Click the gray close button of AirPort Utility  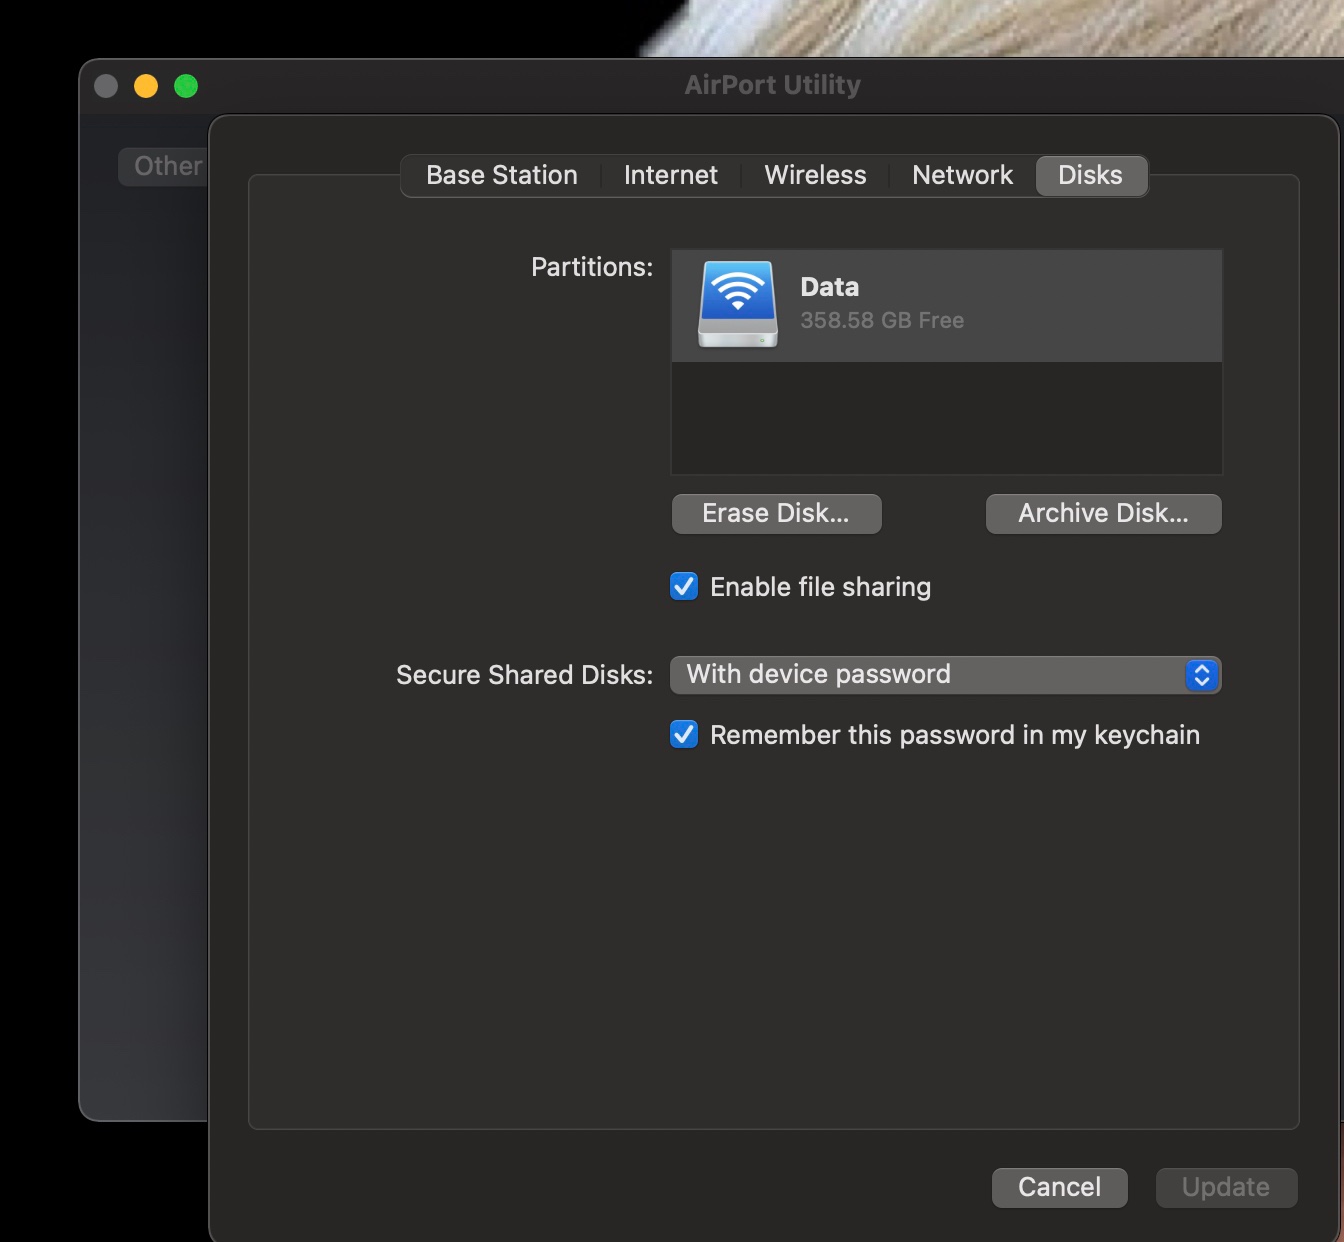click(106, 86)
